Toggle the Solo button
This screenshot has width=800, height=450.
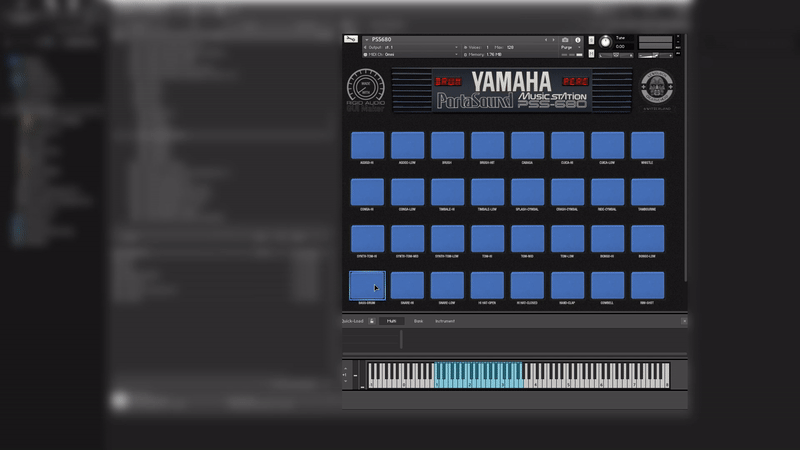click(x=591, y=40)
